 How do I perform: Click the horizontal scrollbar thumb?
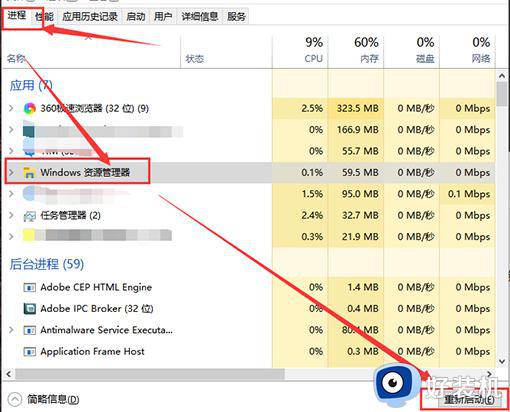150,374
